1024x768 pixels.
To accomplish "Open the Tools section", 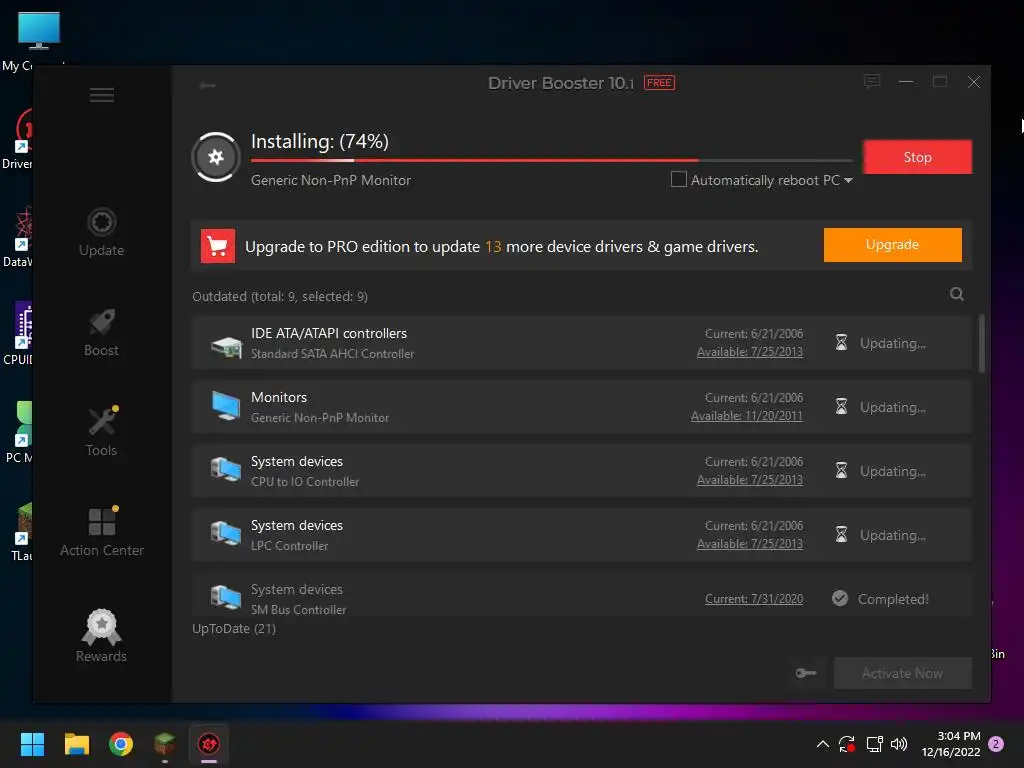I will click(101, 432).
